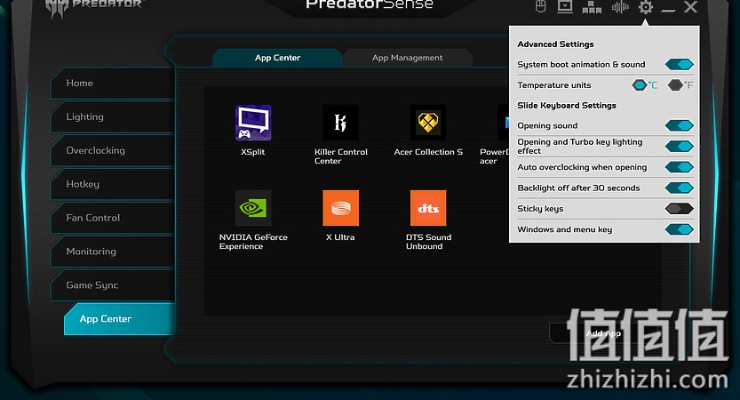
Task: Open the Overclocking sidebar page
Action: point(95,151)
